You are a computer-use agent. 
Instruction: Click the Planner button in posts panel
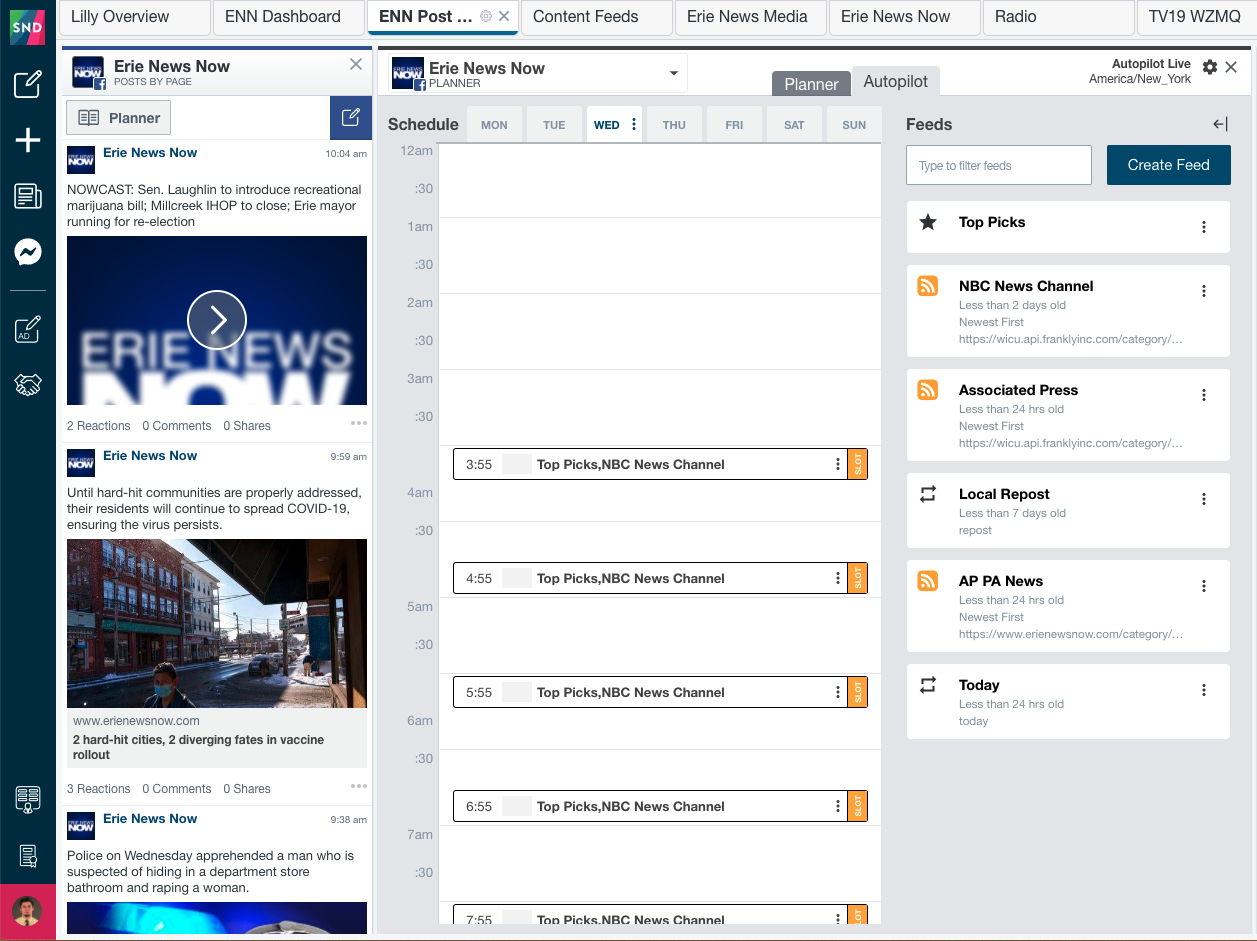click(x=119, y=118)
